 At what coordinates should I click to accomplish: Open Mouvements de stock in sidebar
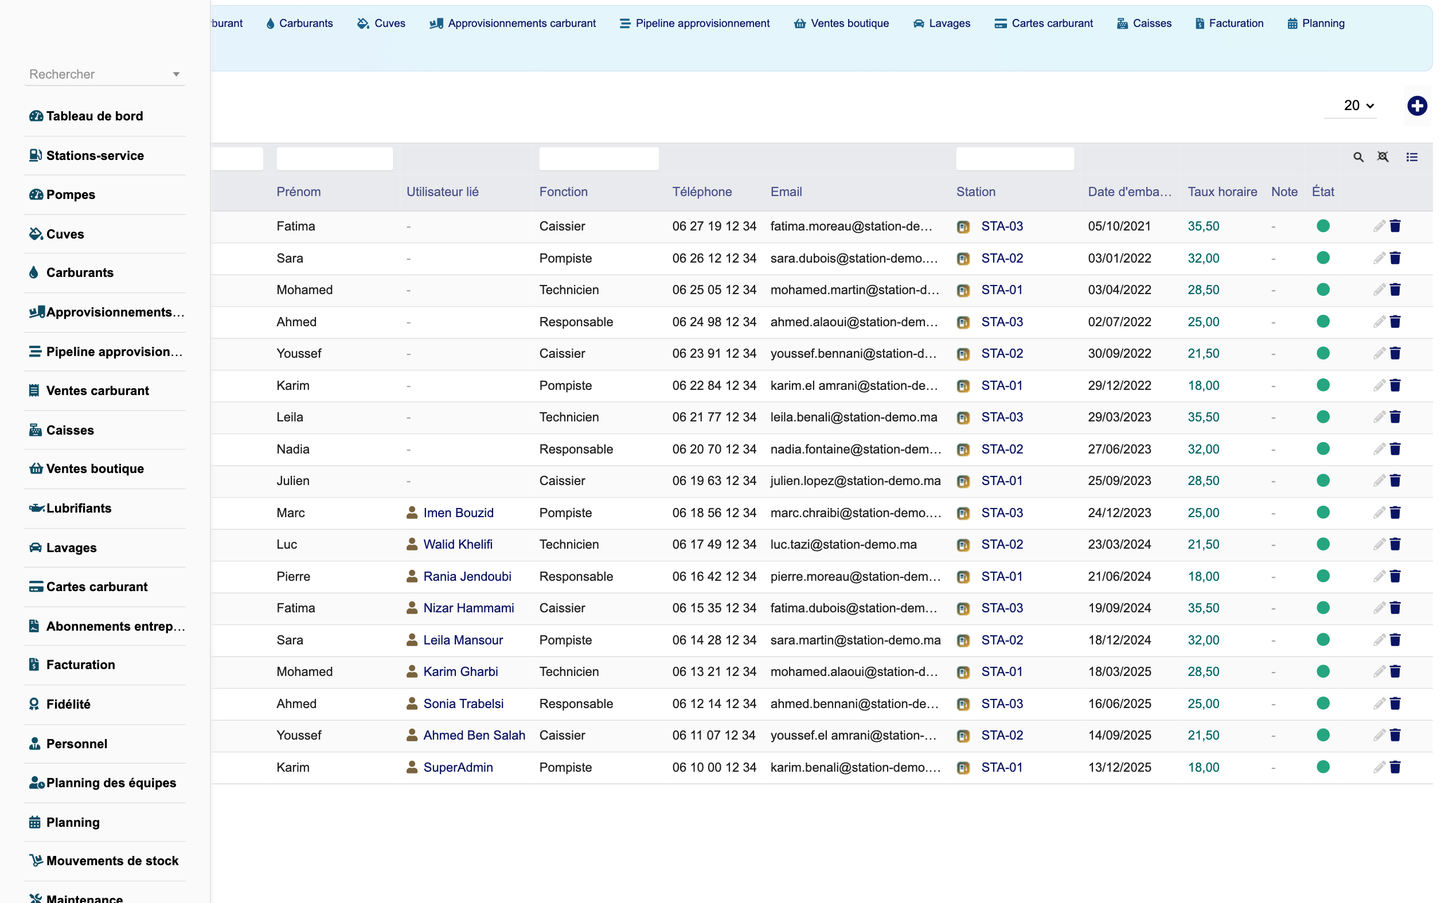[105, 861]
